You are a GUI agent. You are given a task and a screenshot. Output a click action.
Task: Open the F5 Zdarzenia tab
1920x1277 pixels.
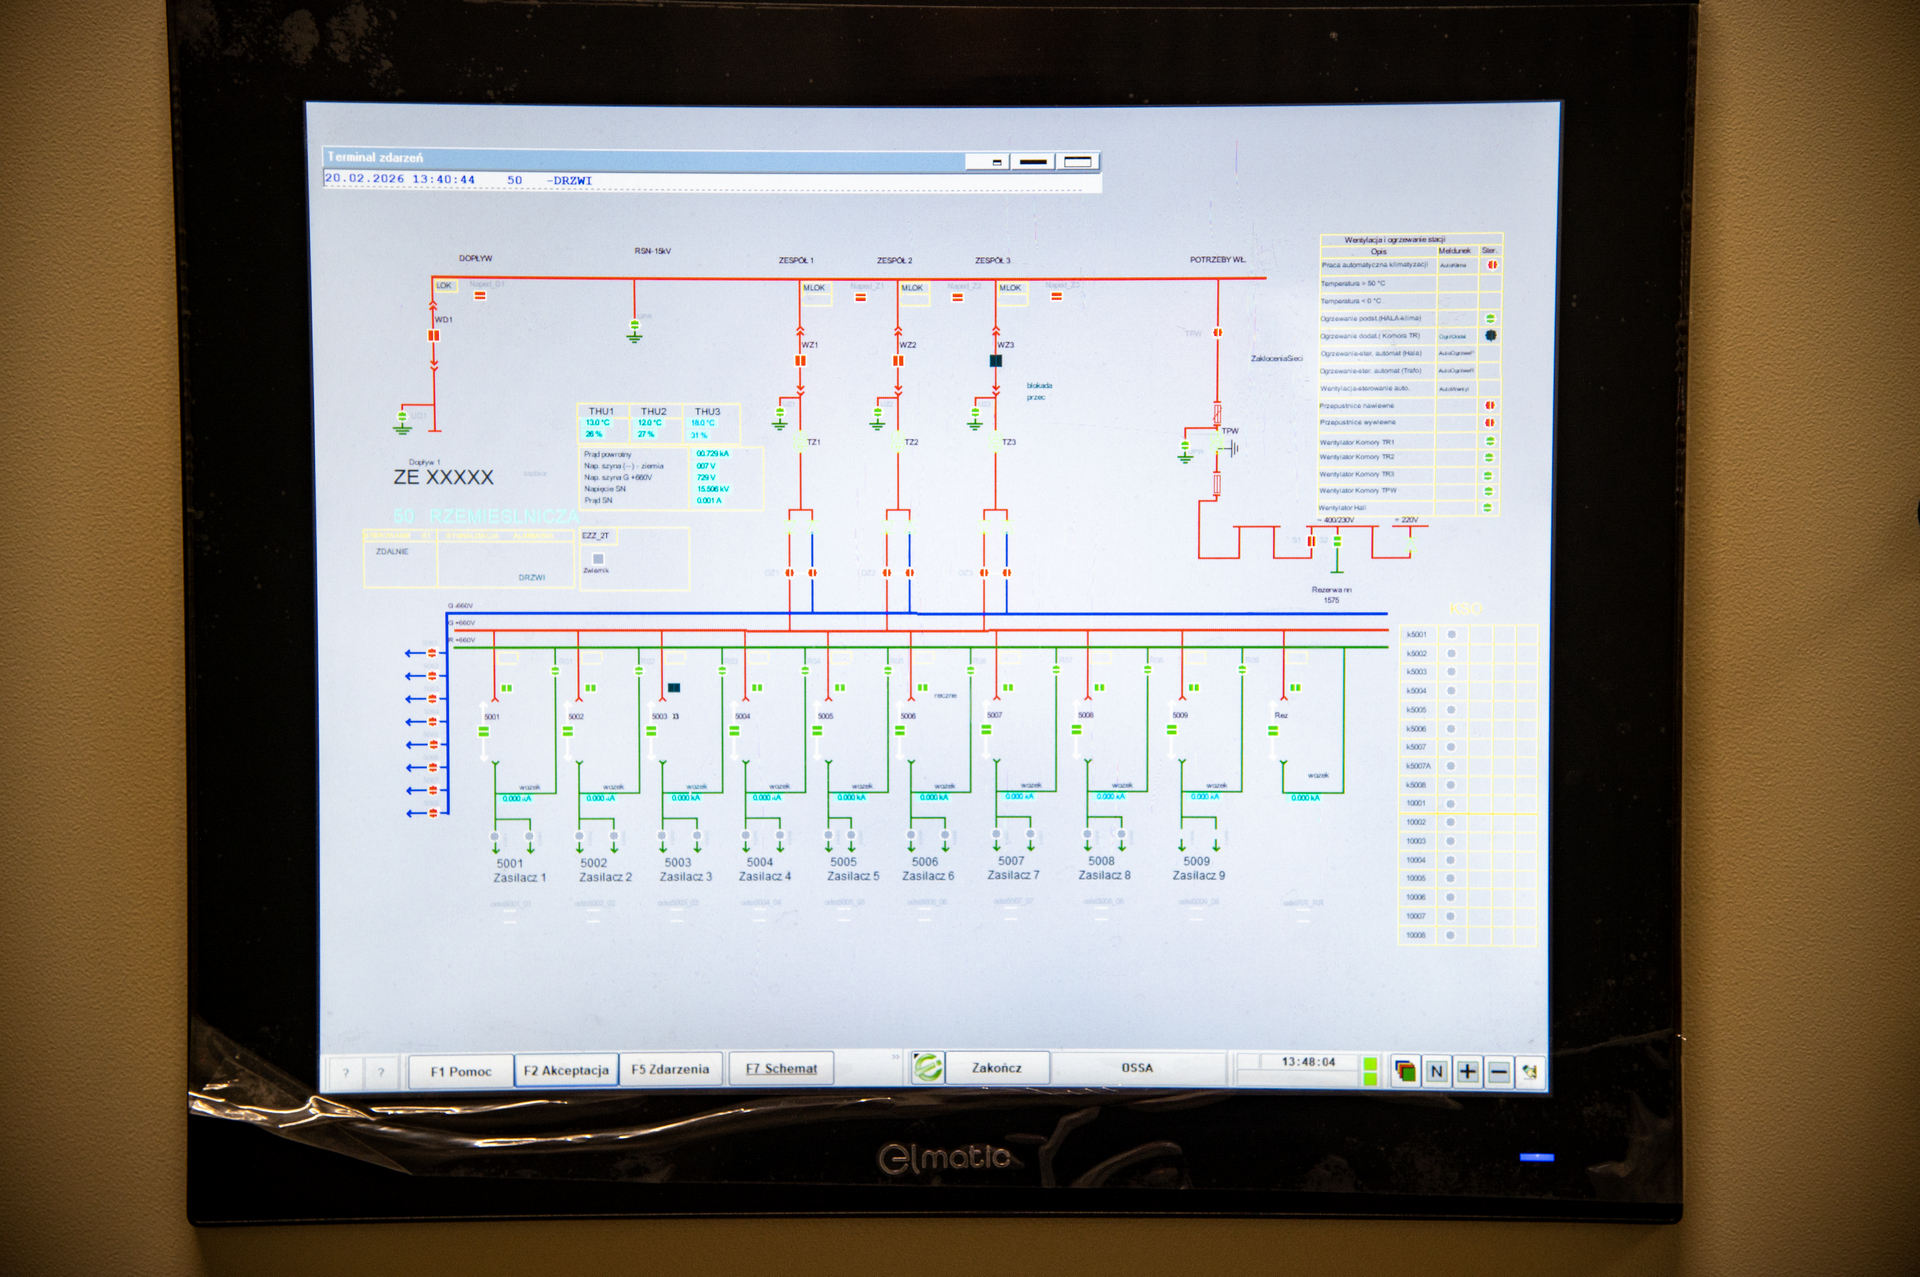(670, 1069)
